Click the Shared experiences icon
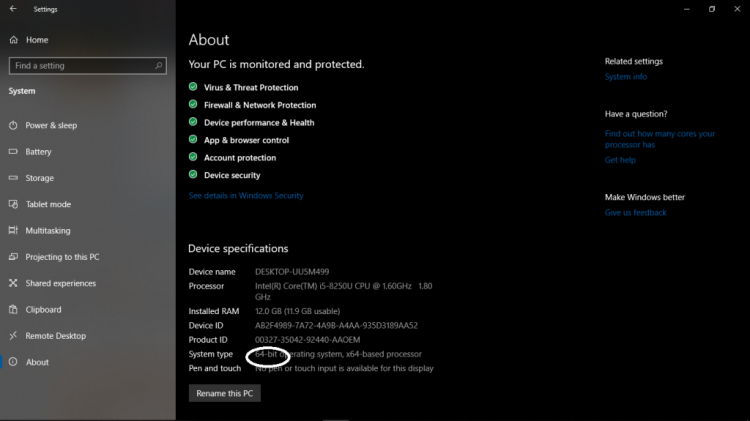750x421 pixels. point(13,283)
